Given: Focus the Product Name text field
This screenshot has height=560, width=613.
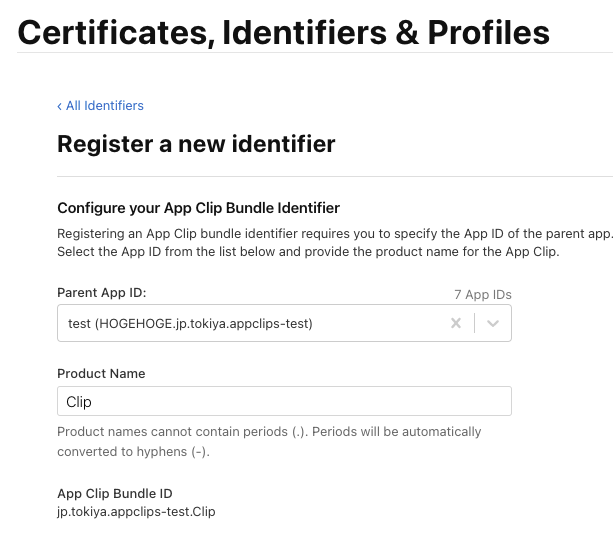Looking at the screenshot, I should click(x=300, y=401).
